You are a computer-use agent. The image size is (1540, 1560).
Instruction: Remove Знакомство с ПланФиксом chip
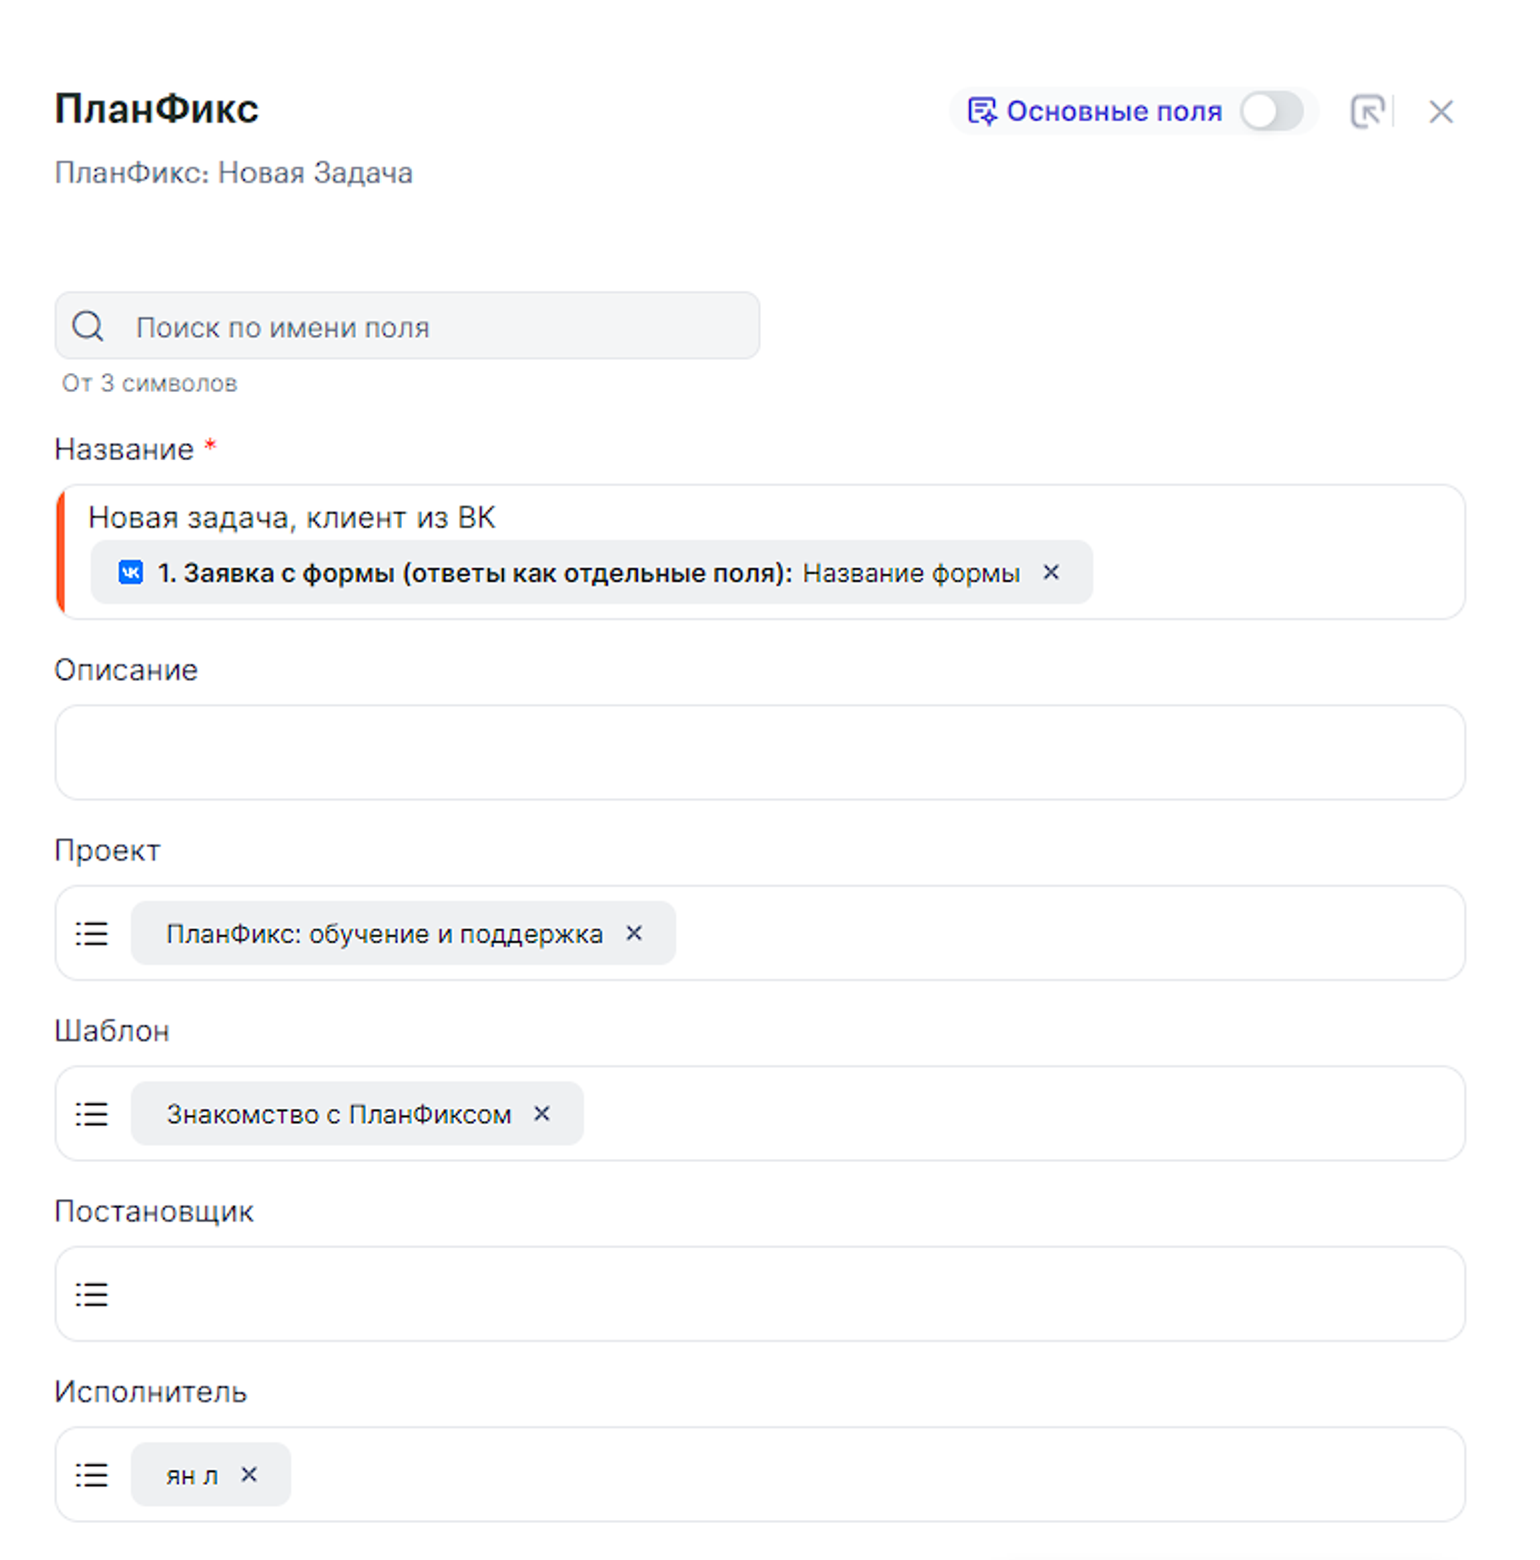[542, 1114]
